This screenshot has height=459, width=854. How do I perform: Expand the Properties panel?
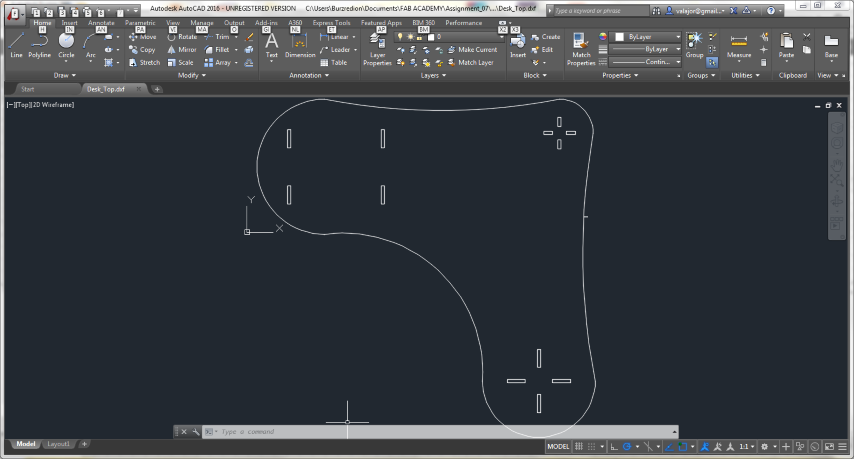point(620,75)
